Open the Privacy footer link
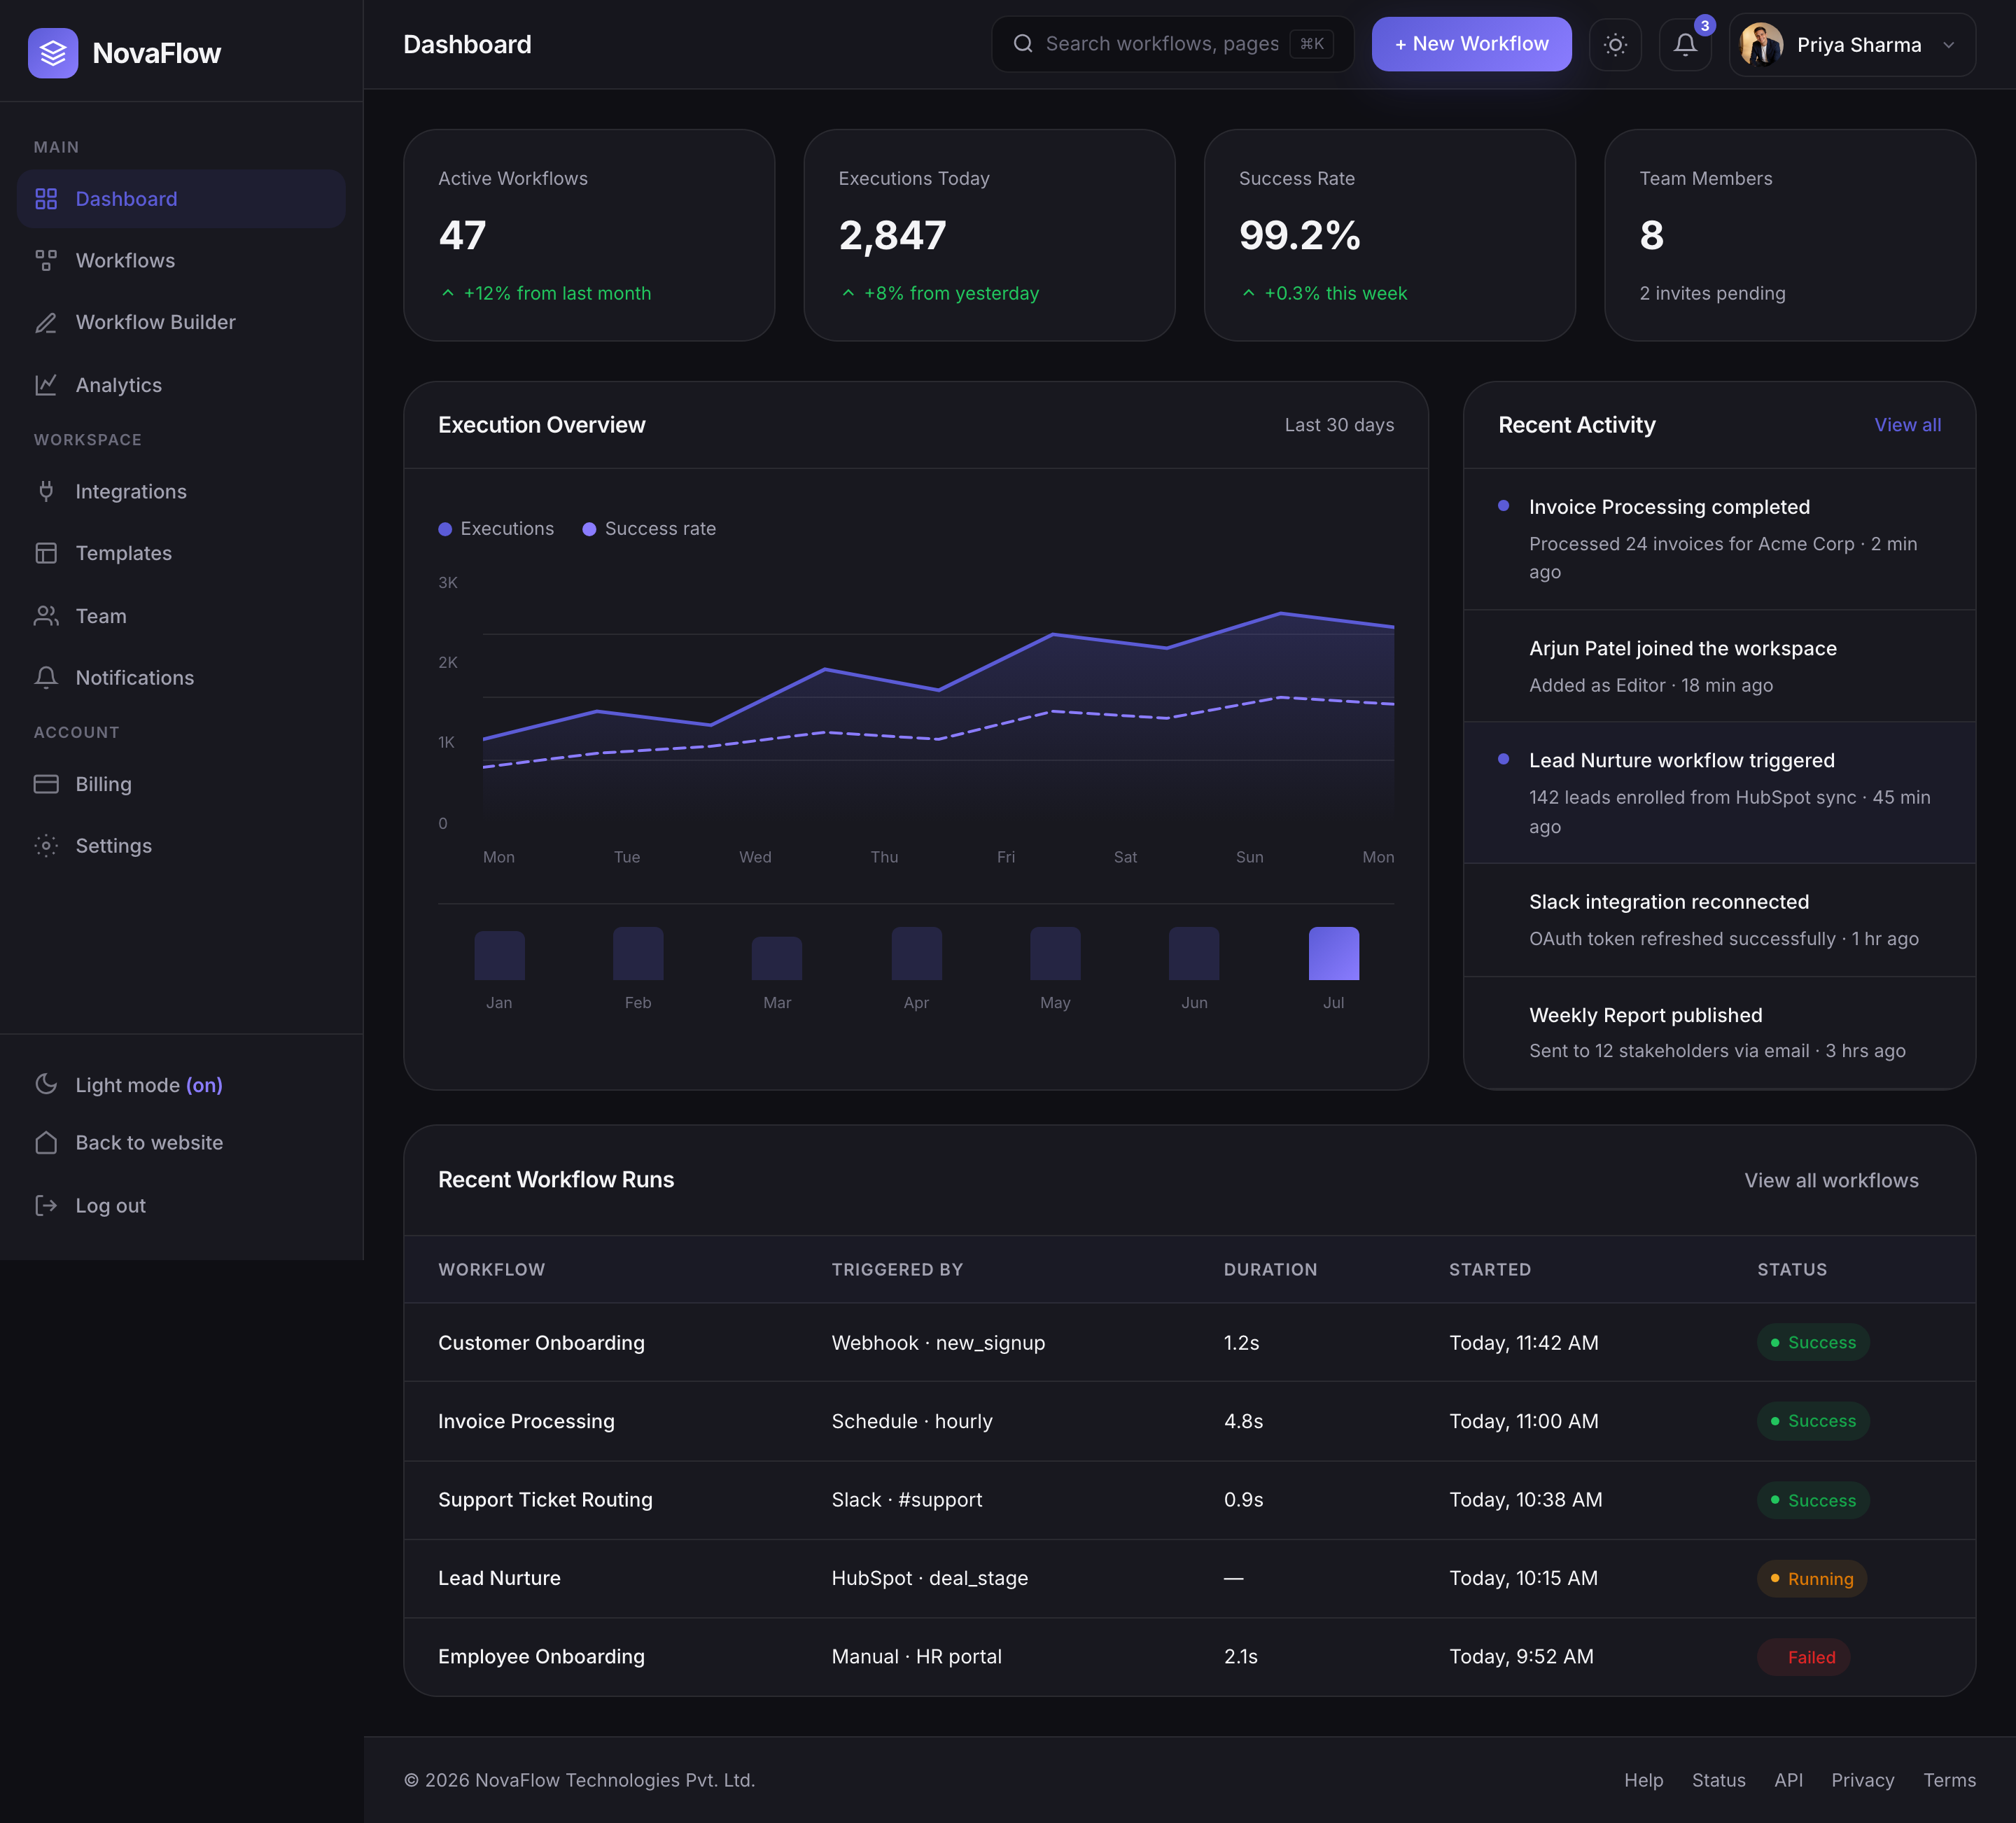The image size is (2016, 1823). click(x=1862, y=1780)
